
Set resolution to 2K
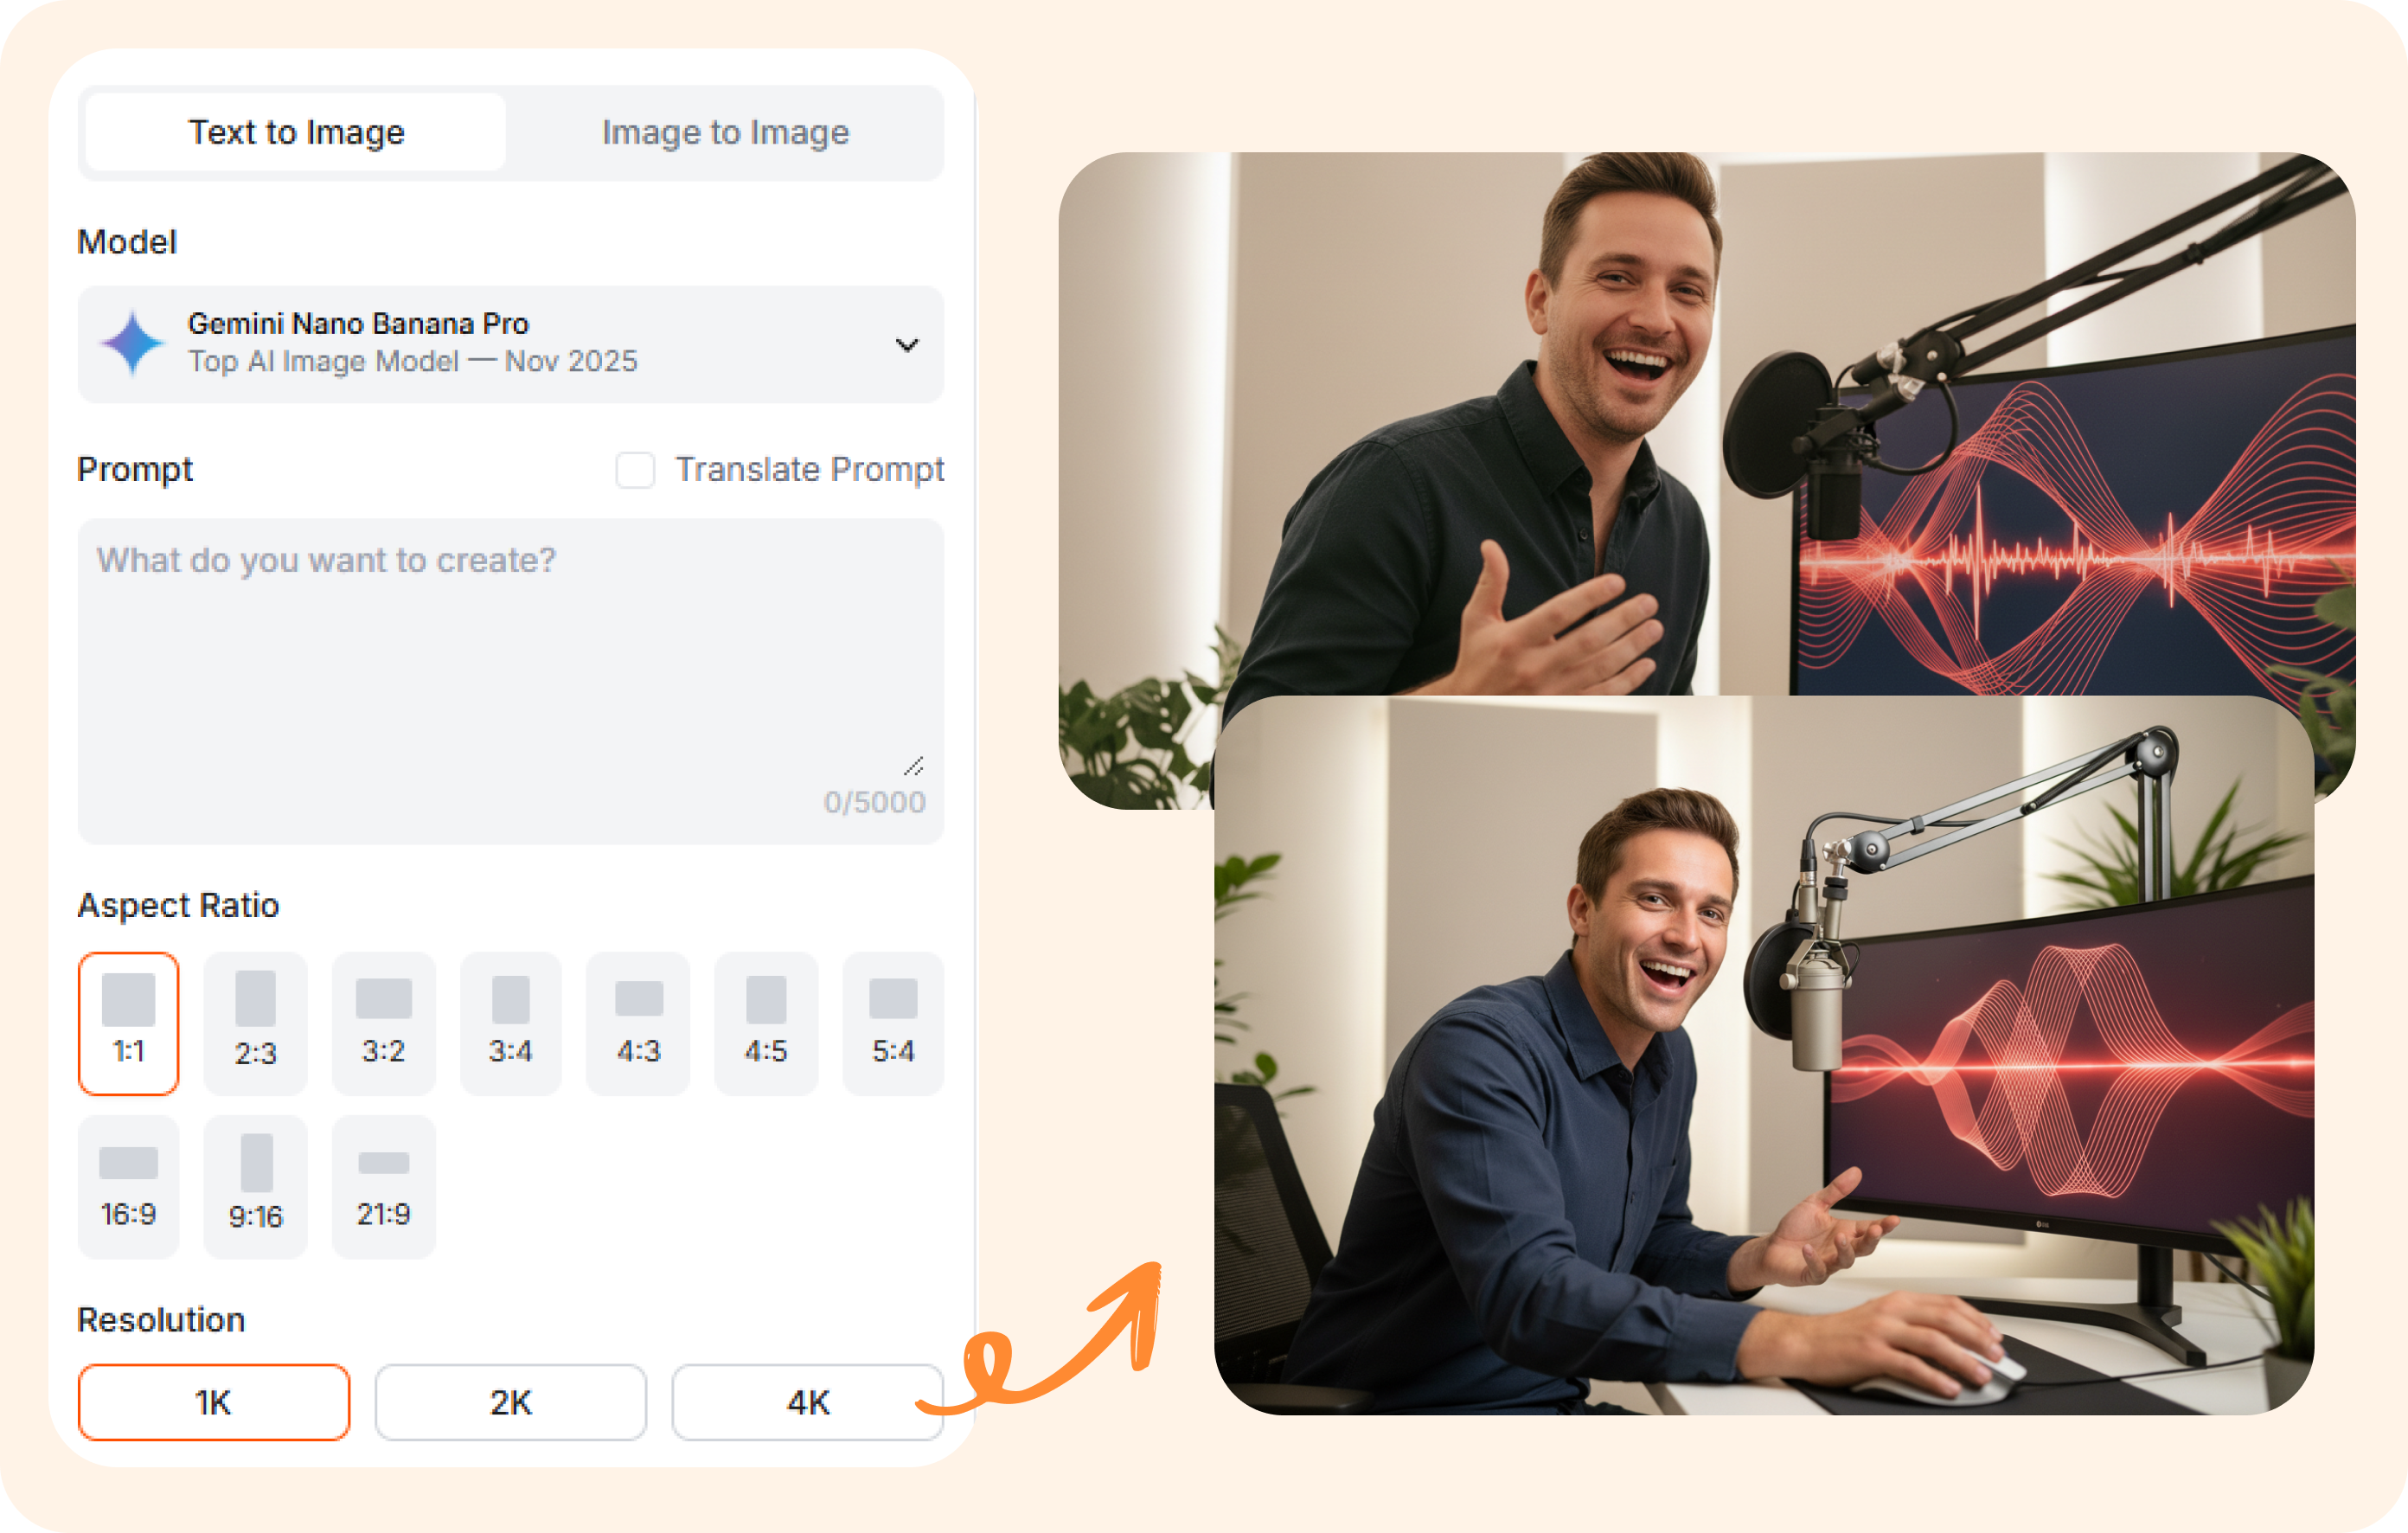[x=510, y=1402]
